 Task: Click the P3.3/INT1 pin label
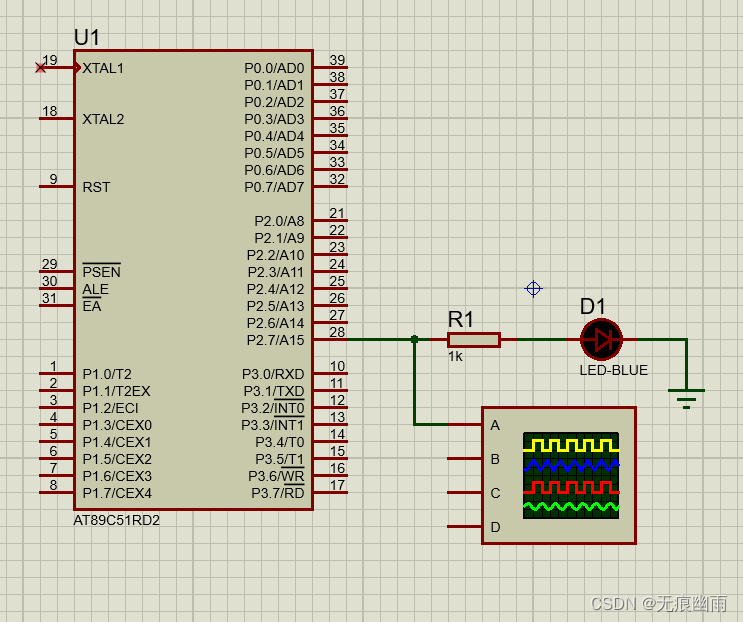(273, 425)
